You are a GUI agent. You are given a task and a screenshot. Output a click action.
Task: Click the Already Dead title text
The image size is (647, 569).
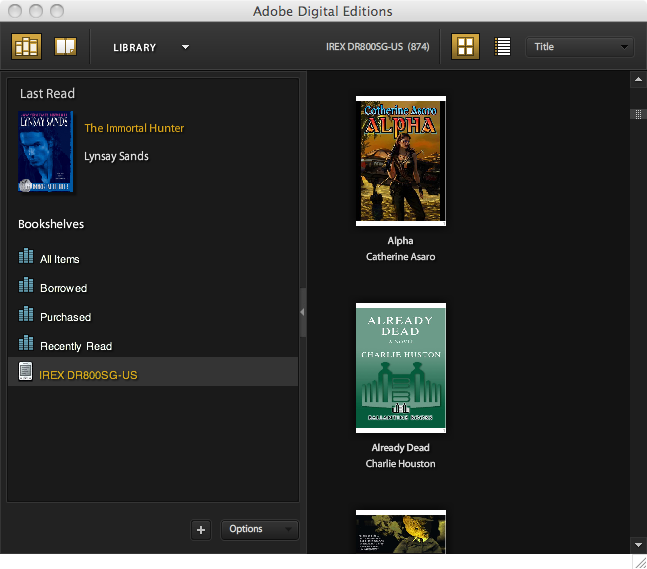coord(400,448)
